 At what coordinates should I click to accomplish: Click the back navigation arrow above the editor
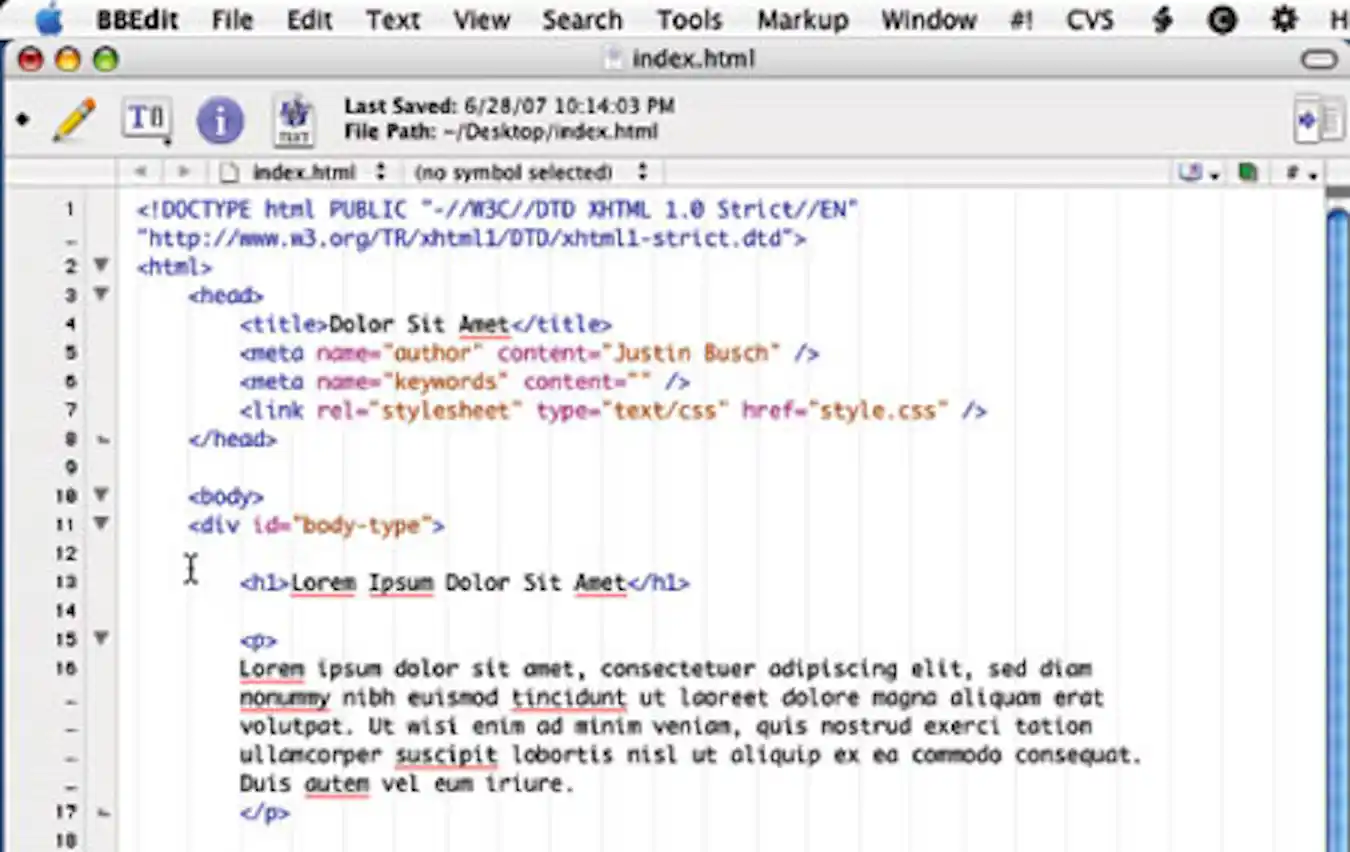[141, 171]
